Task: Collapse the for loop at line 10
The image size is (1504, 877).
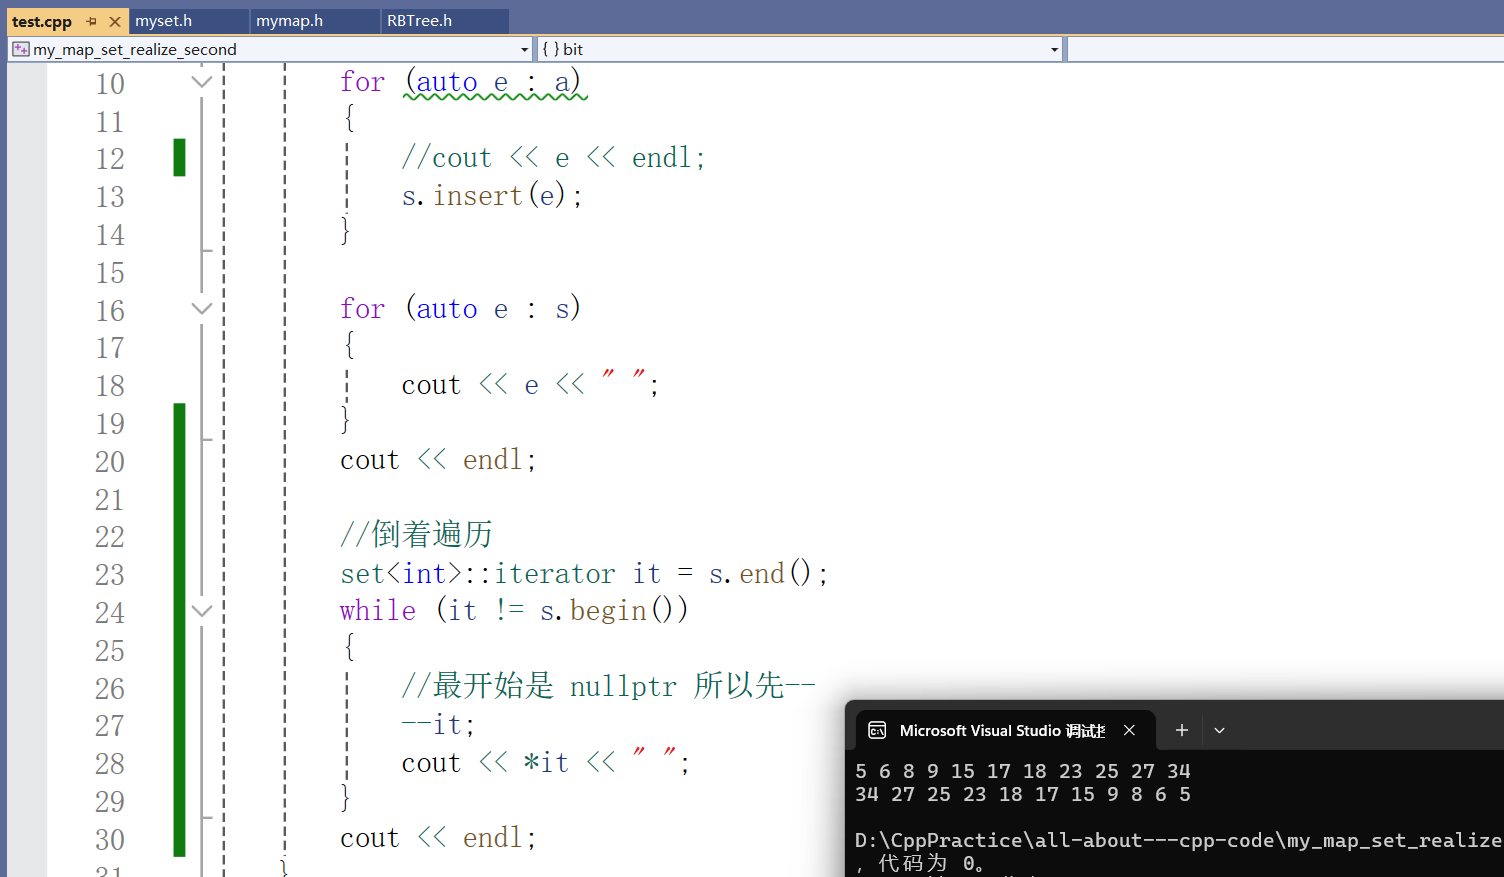Action: (202, 82)
